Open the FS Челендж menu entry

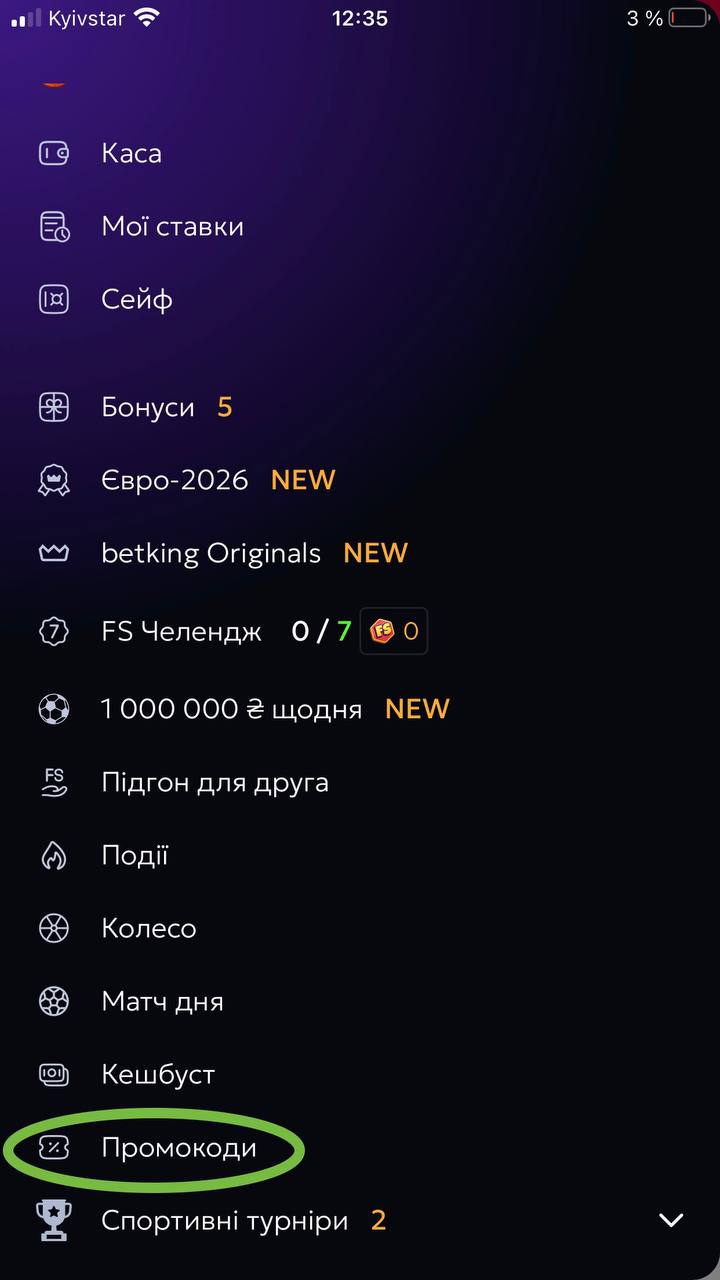pyautogui.click(x=181, y=632)
